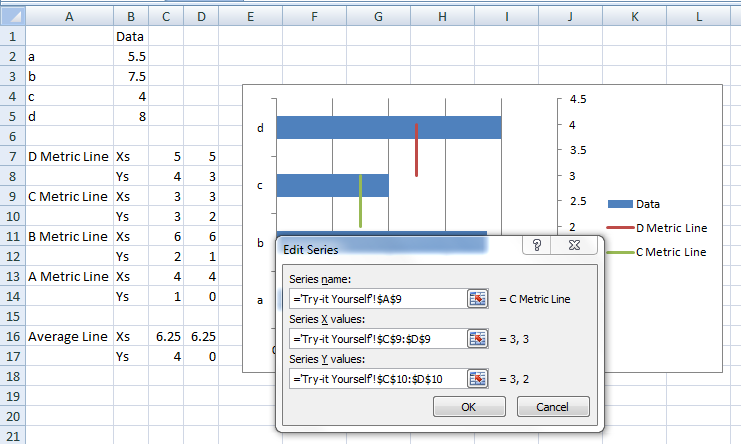Select the green C Metric Line in chart
This screenshot has width=741, height=444.
click(x=361, y=201)
